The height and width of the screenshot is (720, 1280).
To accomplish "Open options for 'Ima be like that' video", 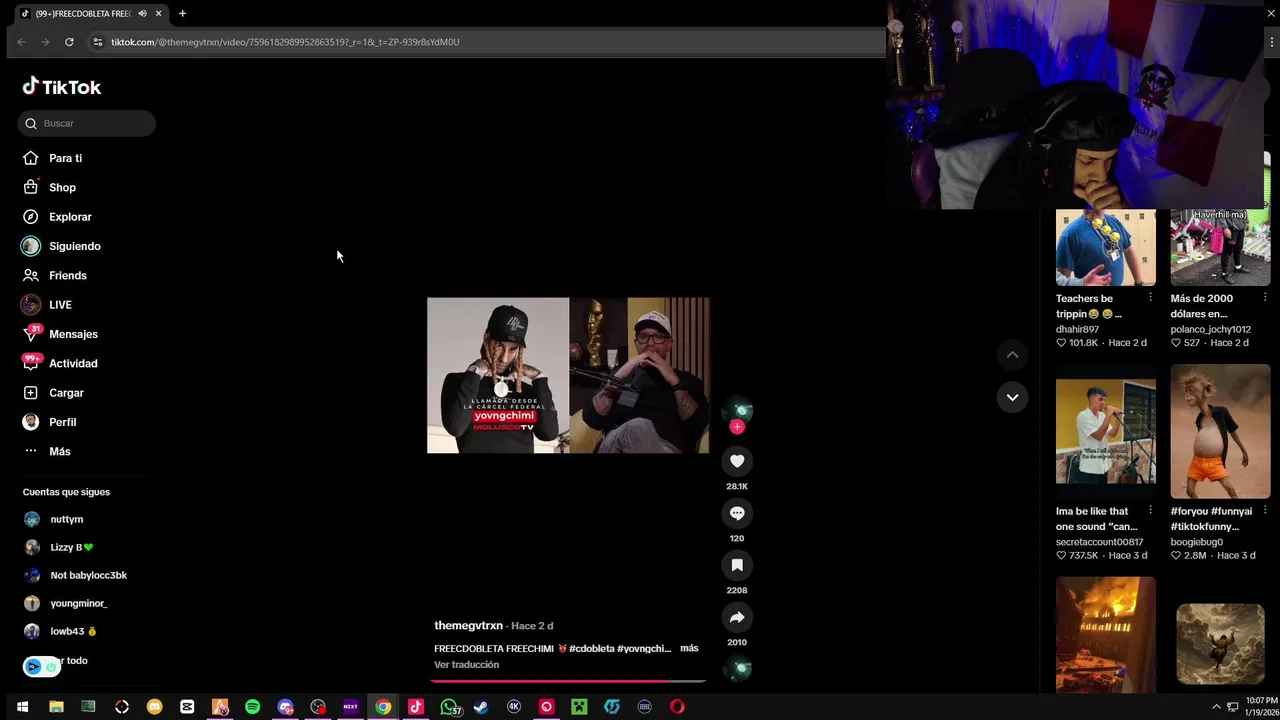I will tap(1150, 511).
